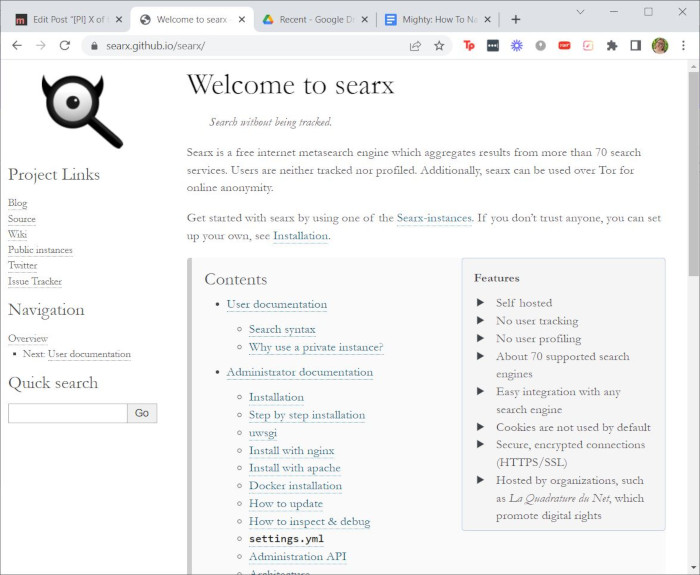Open the gray circular extension icon

click(541, 46)
